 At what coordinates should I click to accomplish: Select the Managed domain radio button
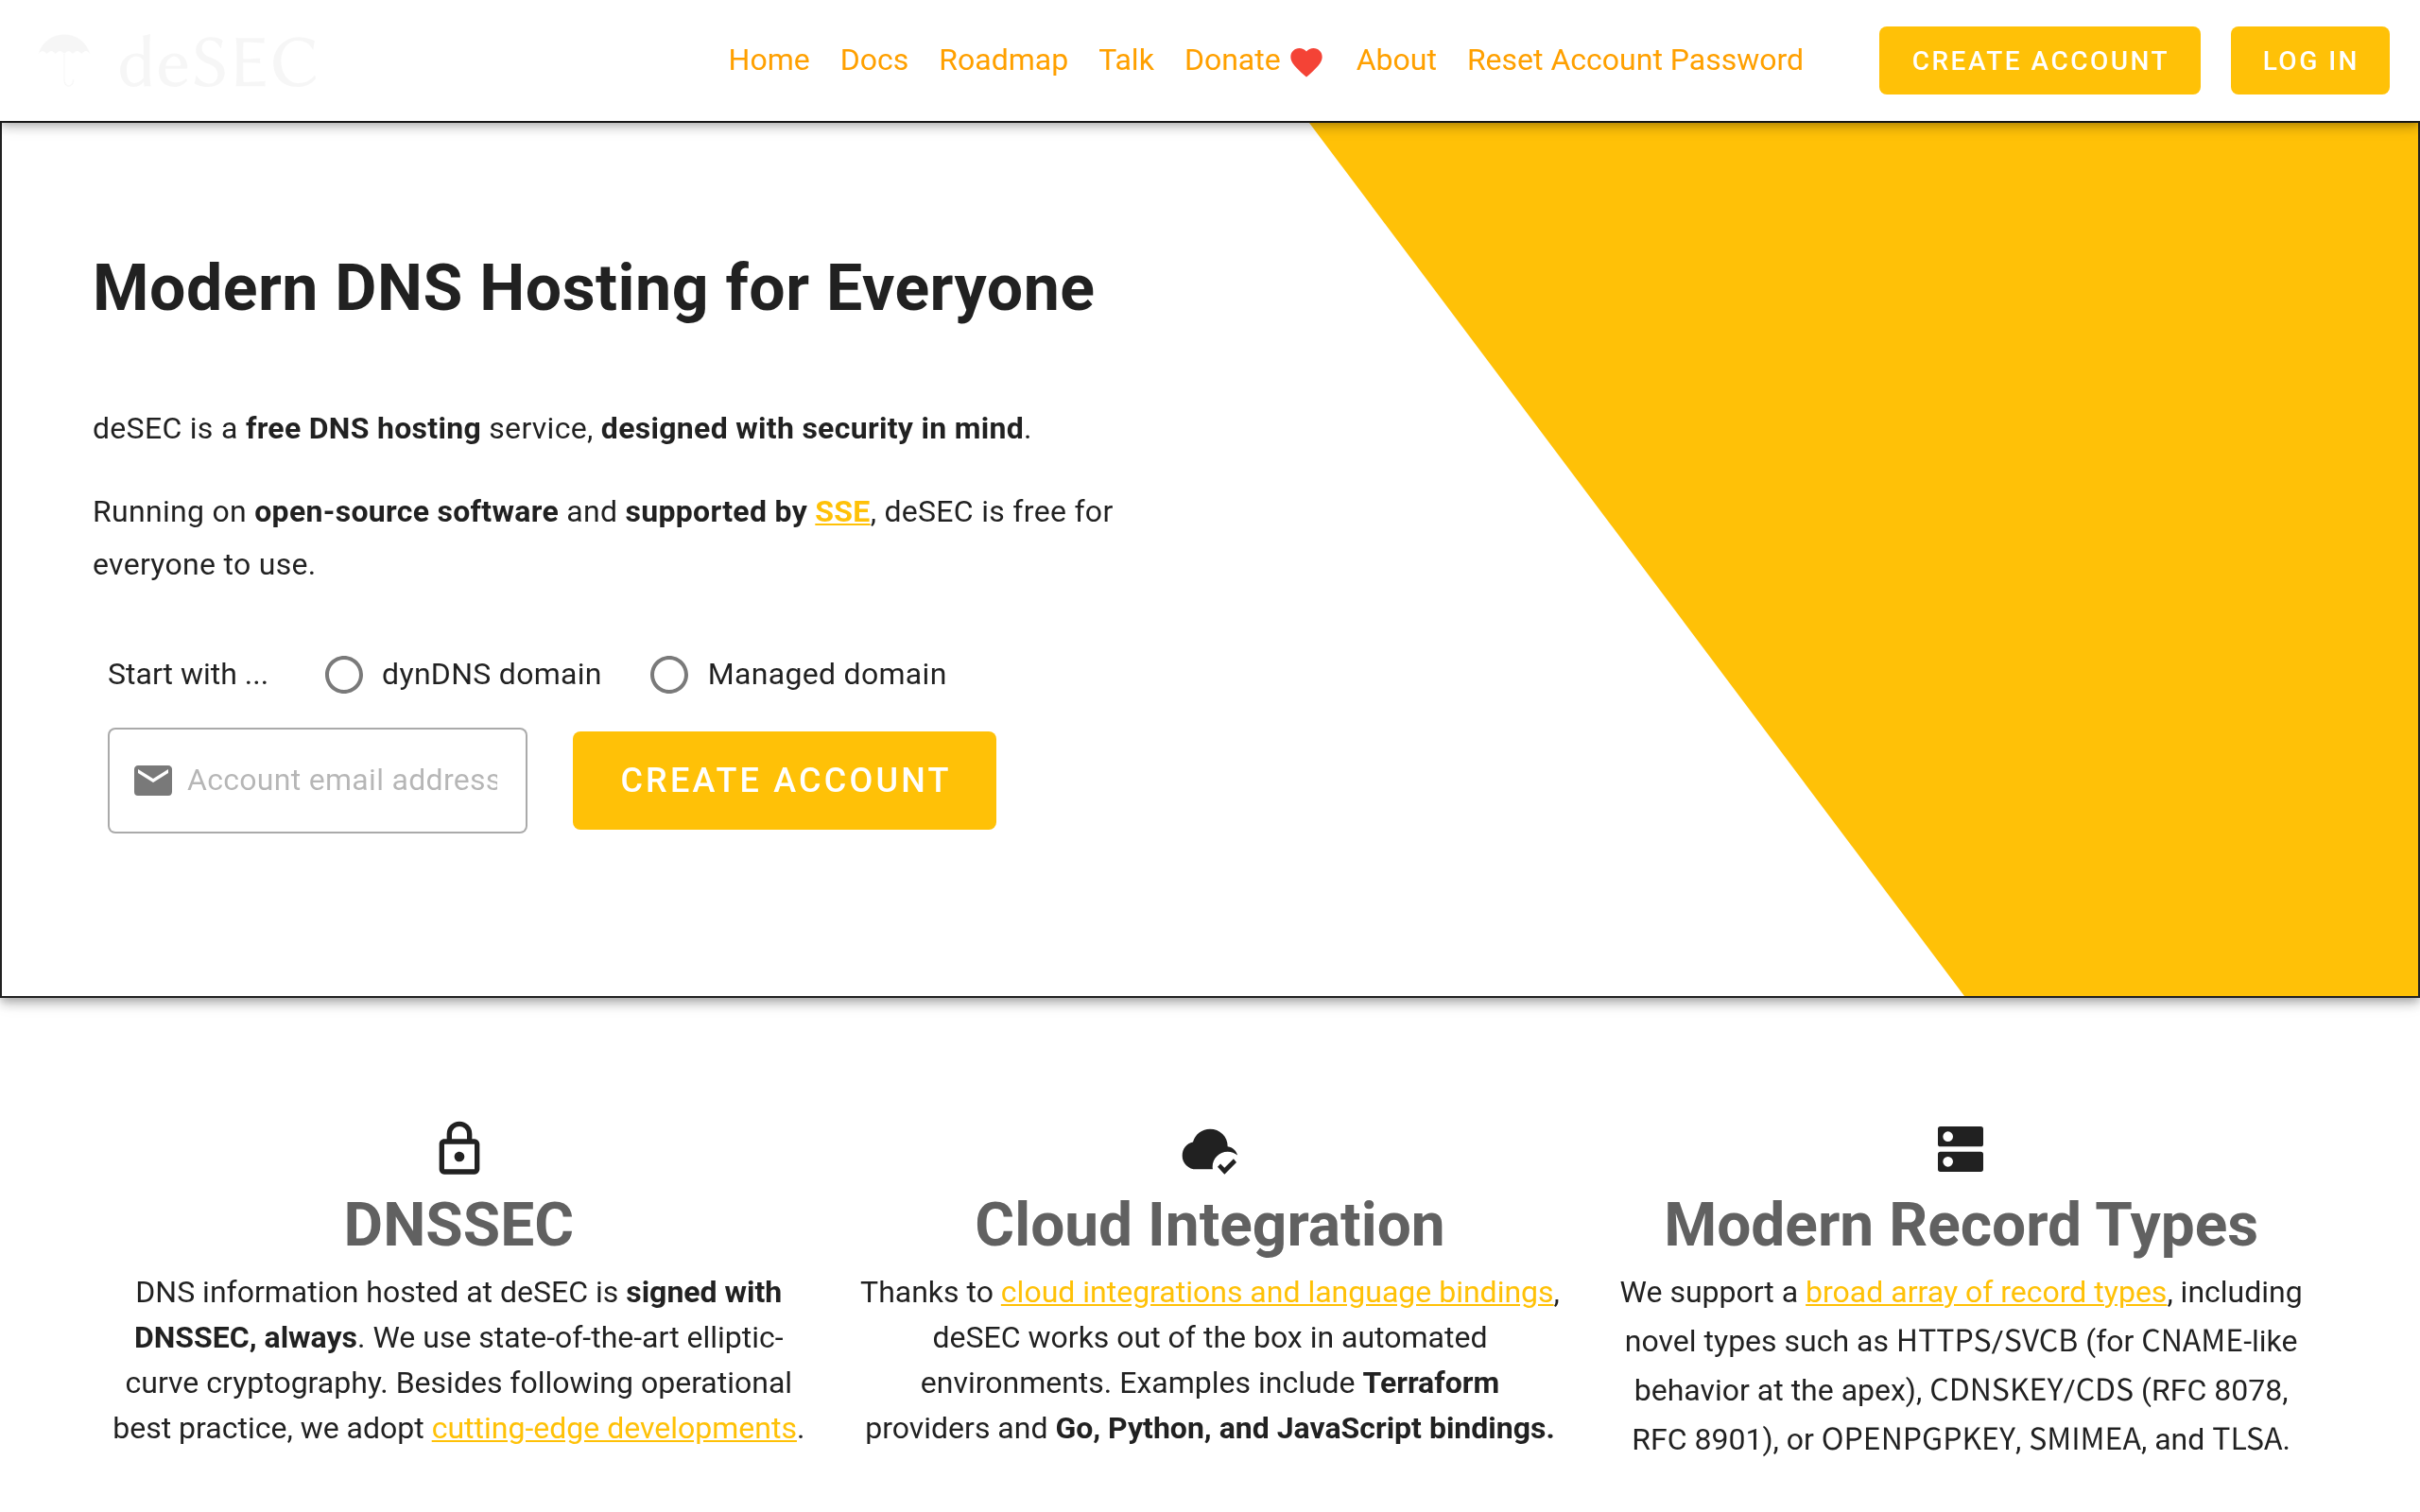click(669, 675)
